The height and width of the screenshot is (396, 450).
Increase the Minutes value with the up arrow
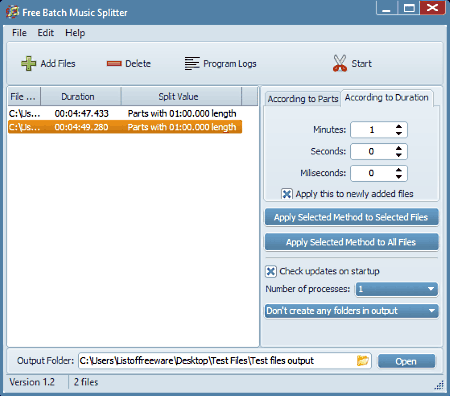click(399, 126)
